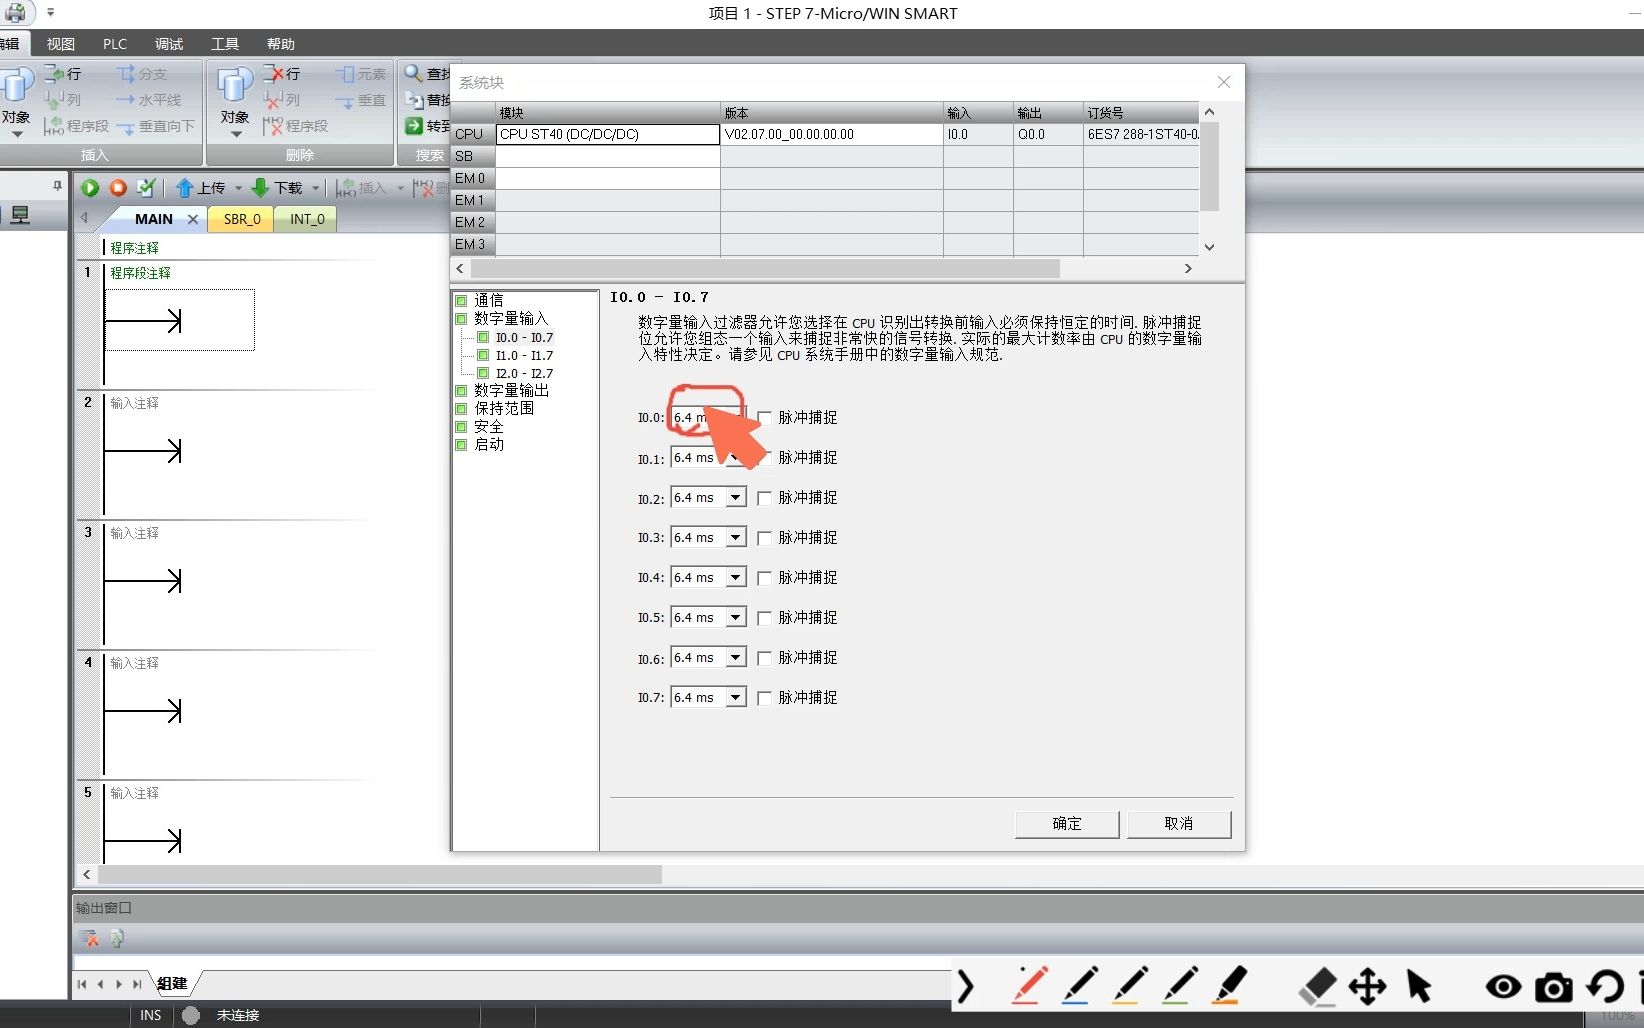
Task: Open I0.3 filter time dropdown
Action: coord(736,537)
